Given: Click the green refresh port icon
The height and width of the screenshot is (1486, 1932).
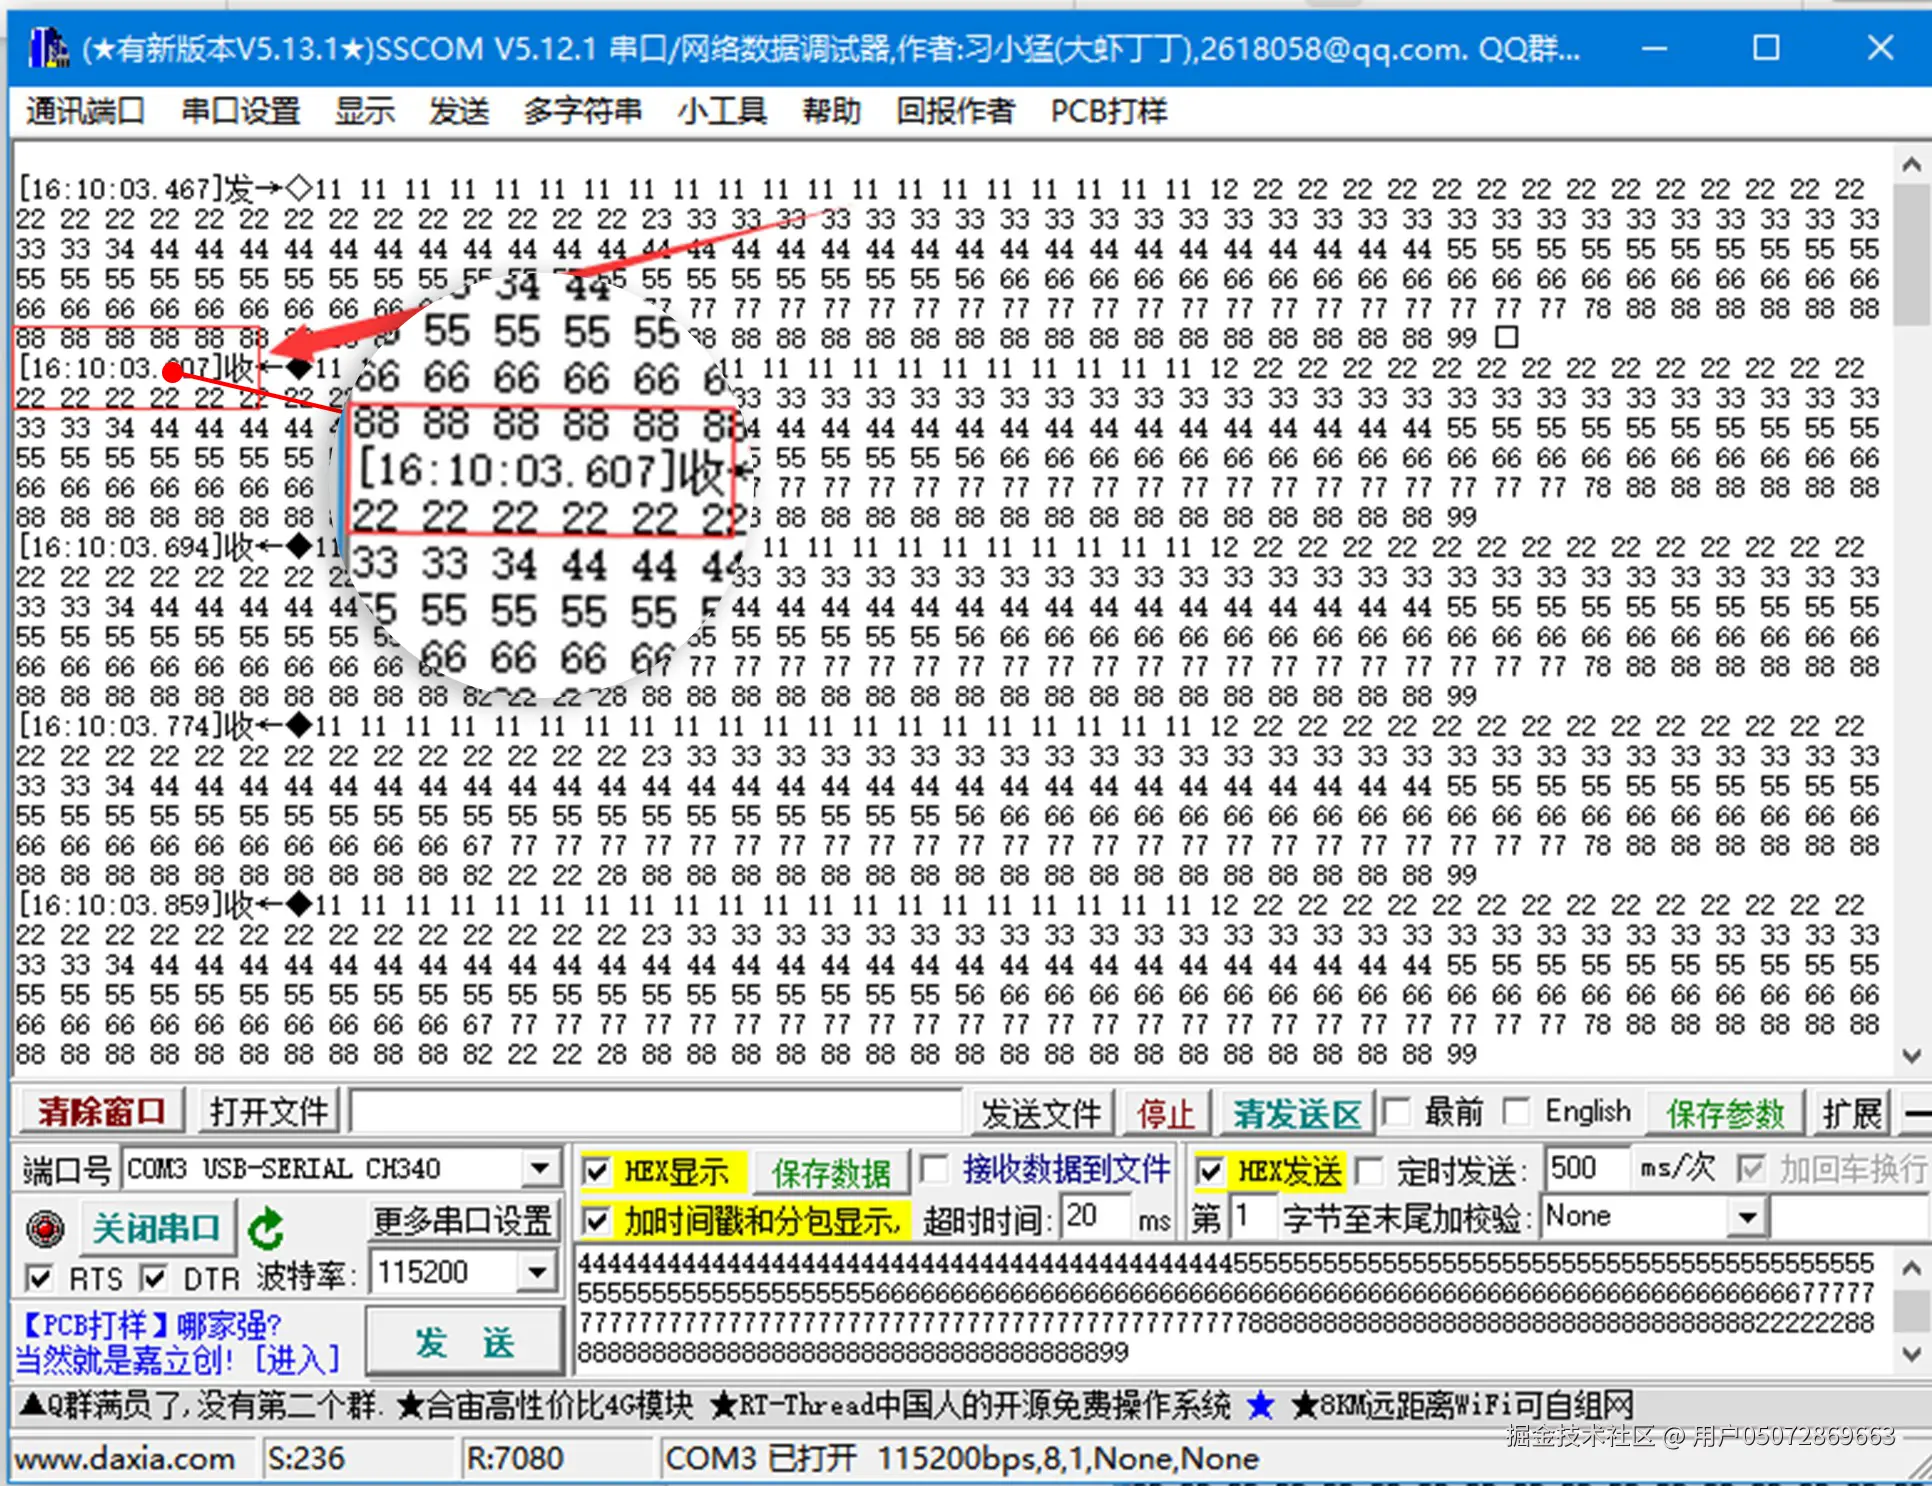Looking at the screenshot, I should coord(266,1228).
